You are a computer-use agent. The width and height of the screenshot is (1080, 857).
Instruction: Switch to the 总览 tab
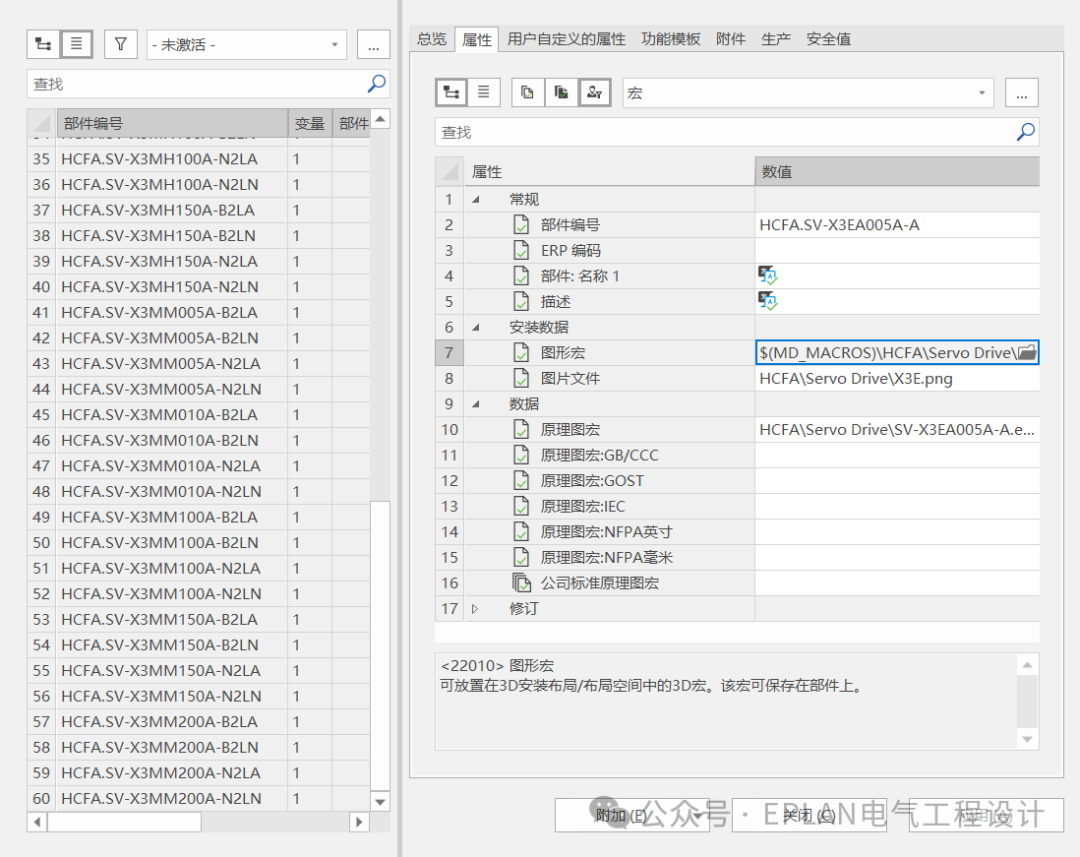pos(432,39)
